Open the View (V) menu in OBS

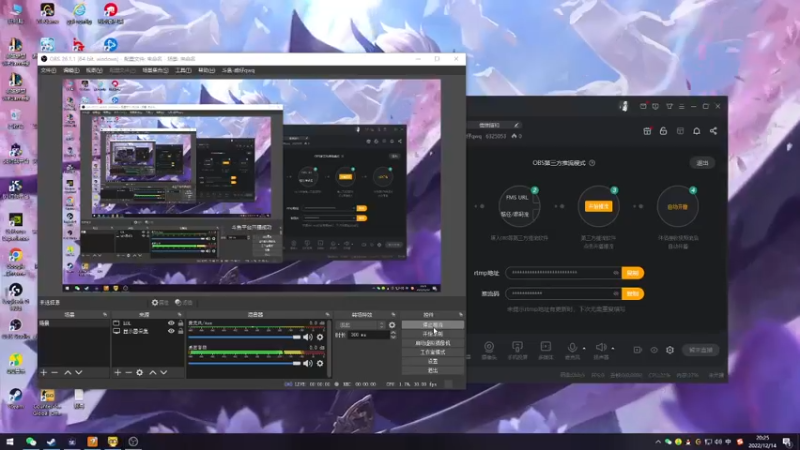click(94, 70)
